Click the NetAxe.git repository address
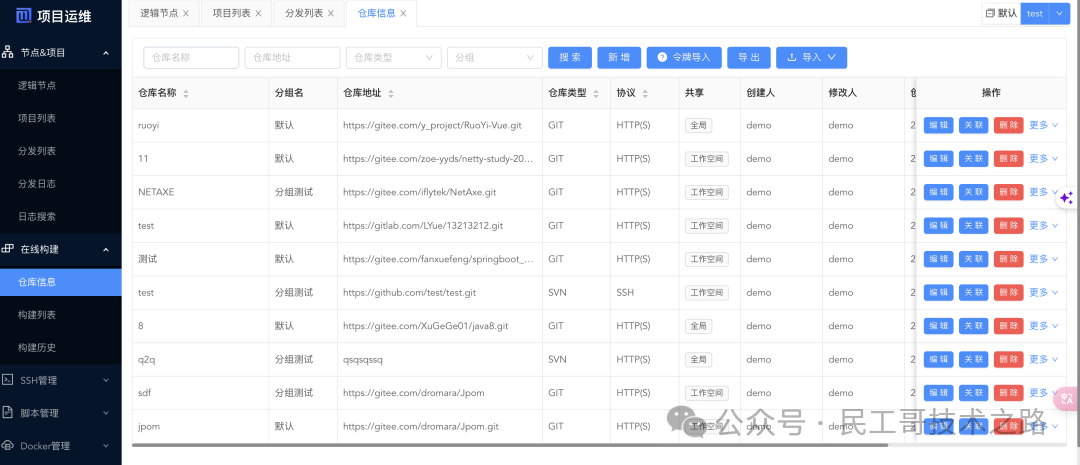 (419, 192)
